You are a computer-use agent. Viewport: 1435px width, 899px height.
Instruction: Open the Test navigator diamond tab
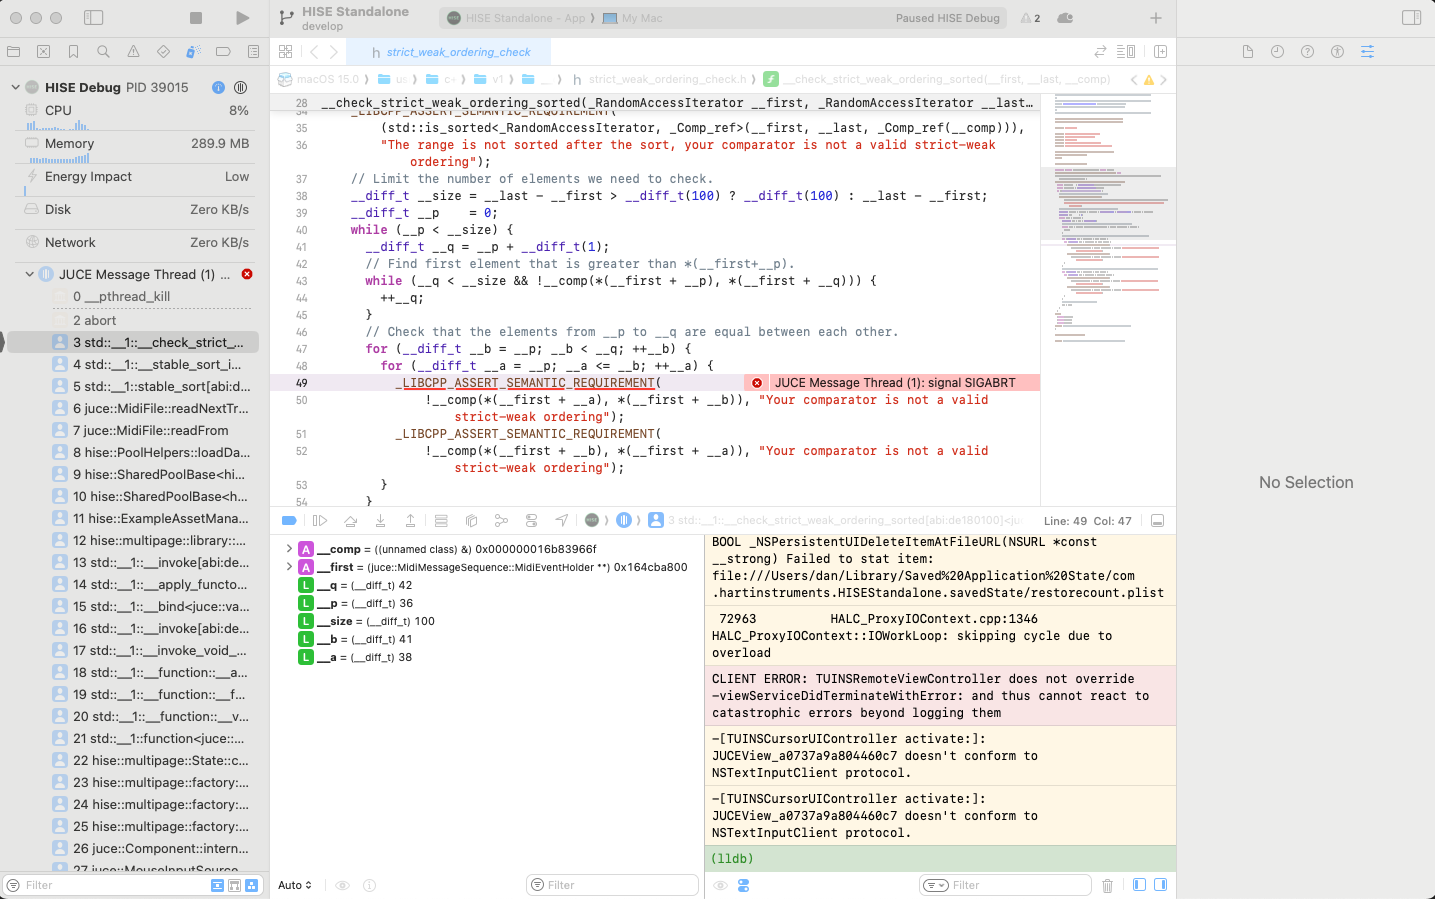[164, 52]
